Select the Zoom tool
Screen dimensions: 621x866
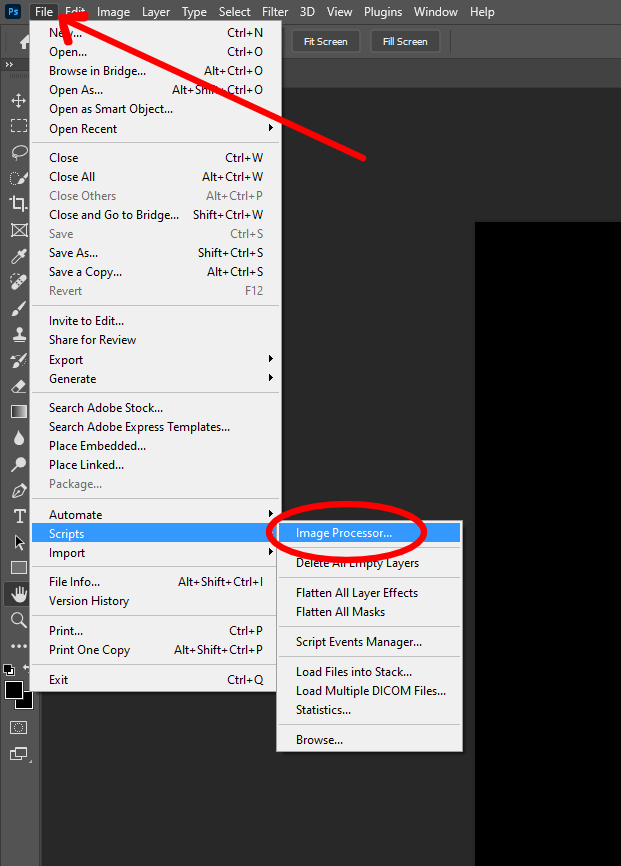19,620
